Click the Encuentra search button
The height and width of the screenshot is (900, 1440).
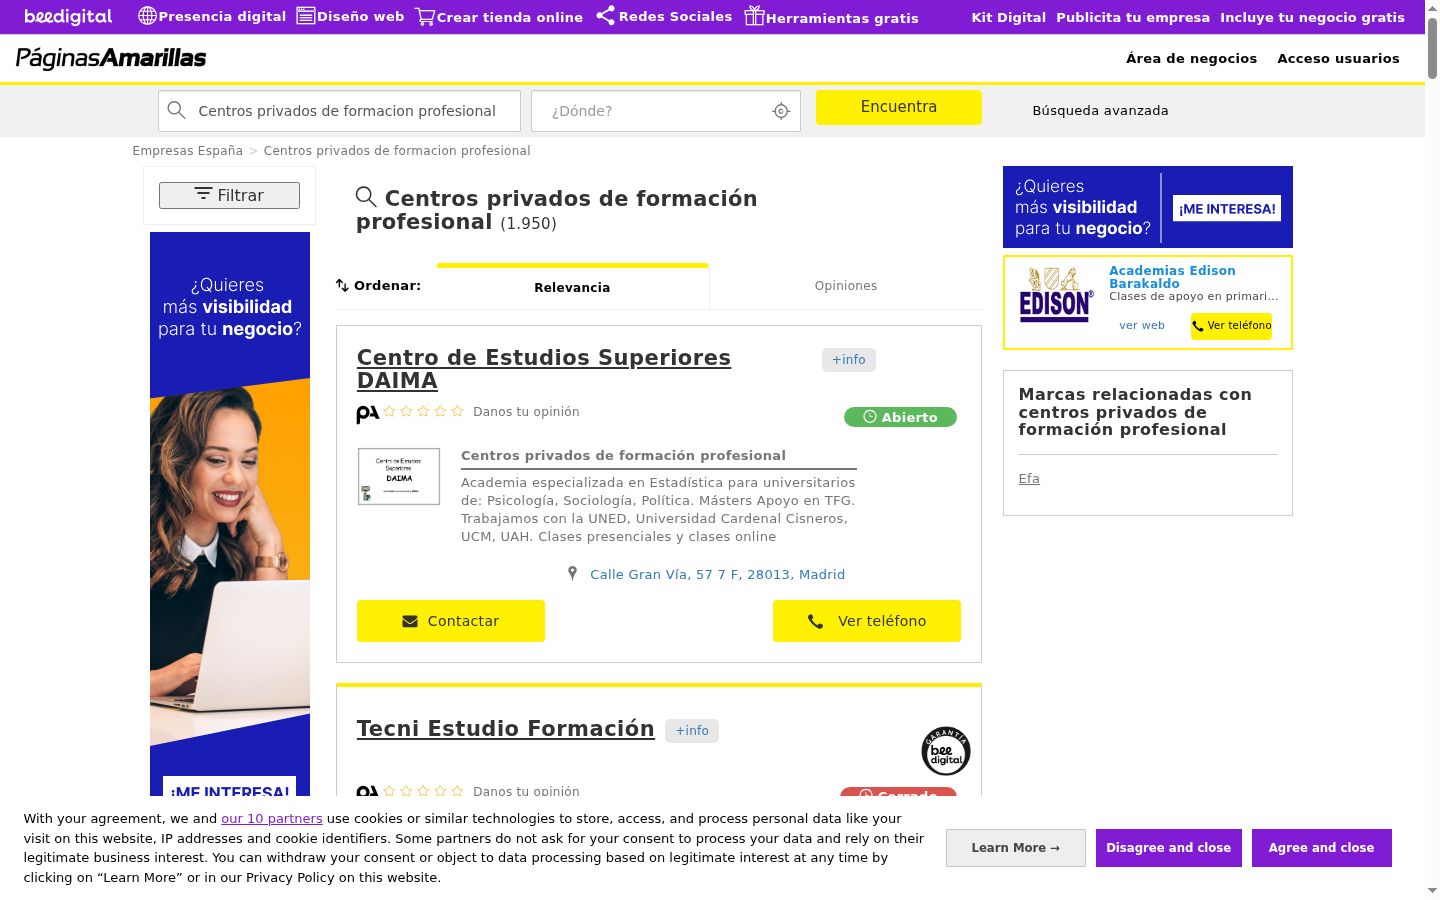pyautogui.click(x=899, y=107)
